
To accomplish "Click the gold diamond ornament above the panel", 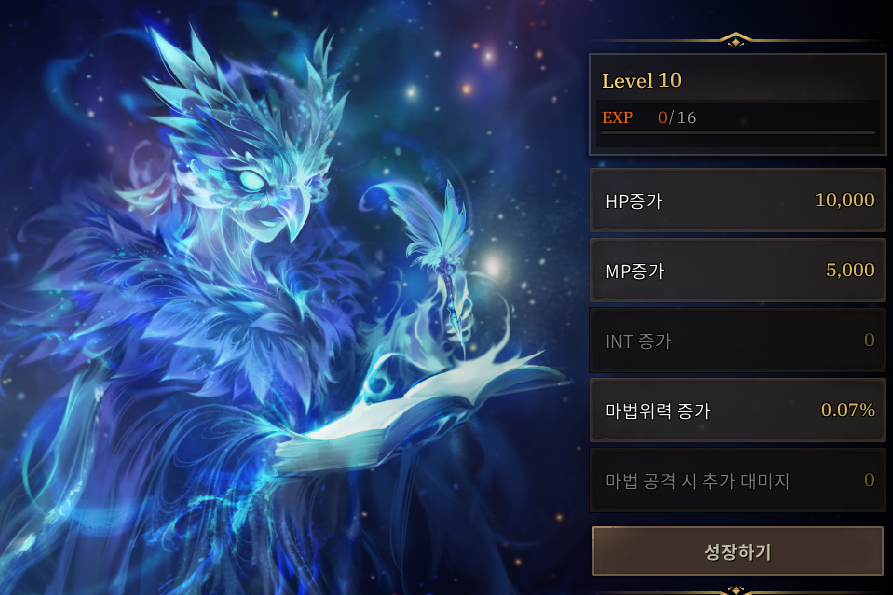I will pos(735,40).
